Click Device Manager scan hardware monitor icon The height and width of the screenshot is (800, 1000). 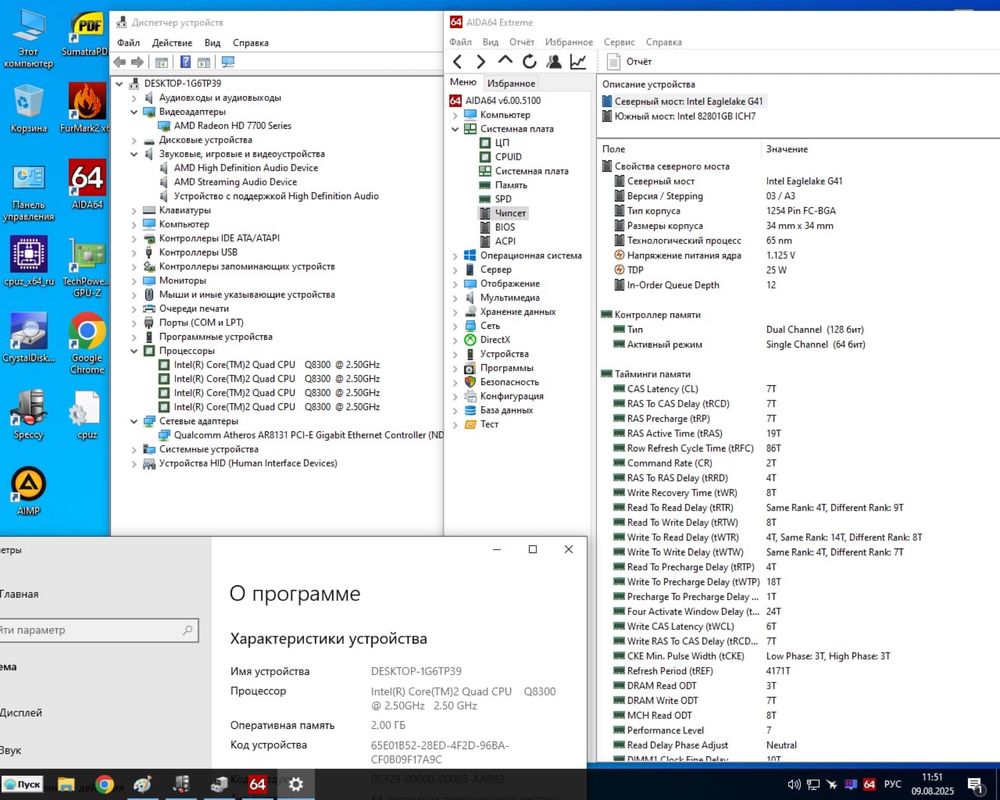[228, 62]
